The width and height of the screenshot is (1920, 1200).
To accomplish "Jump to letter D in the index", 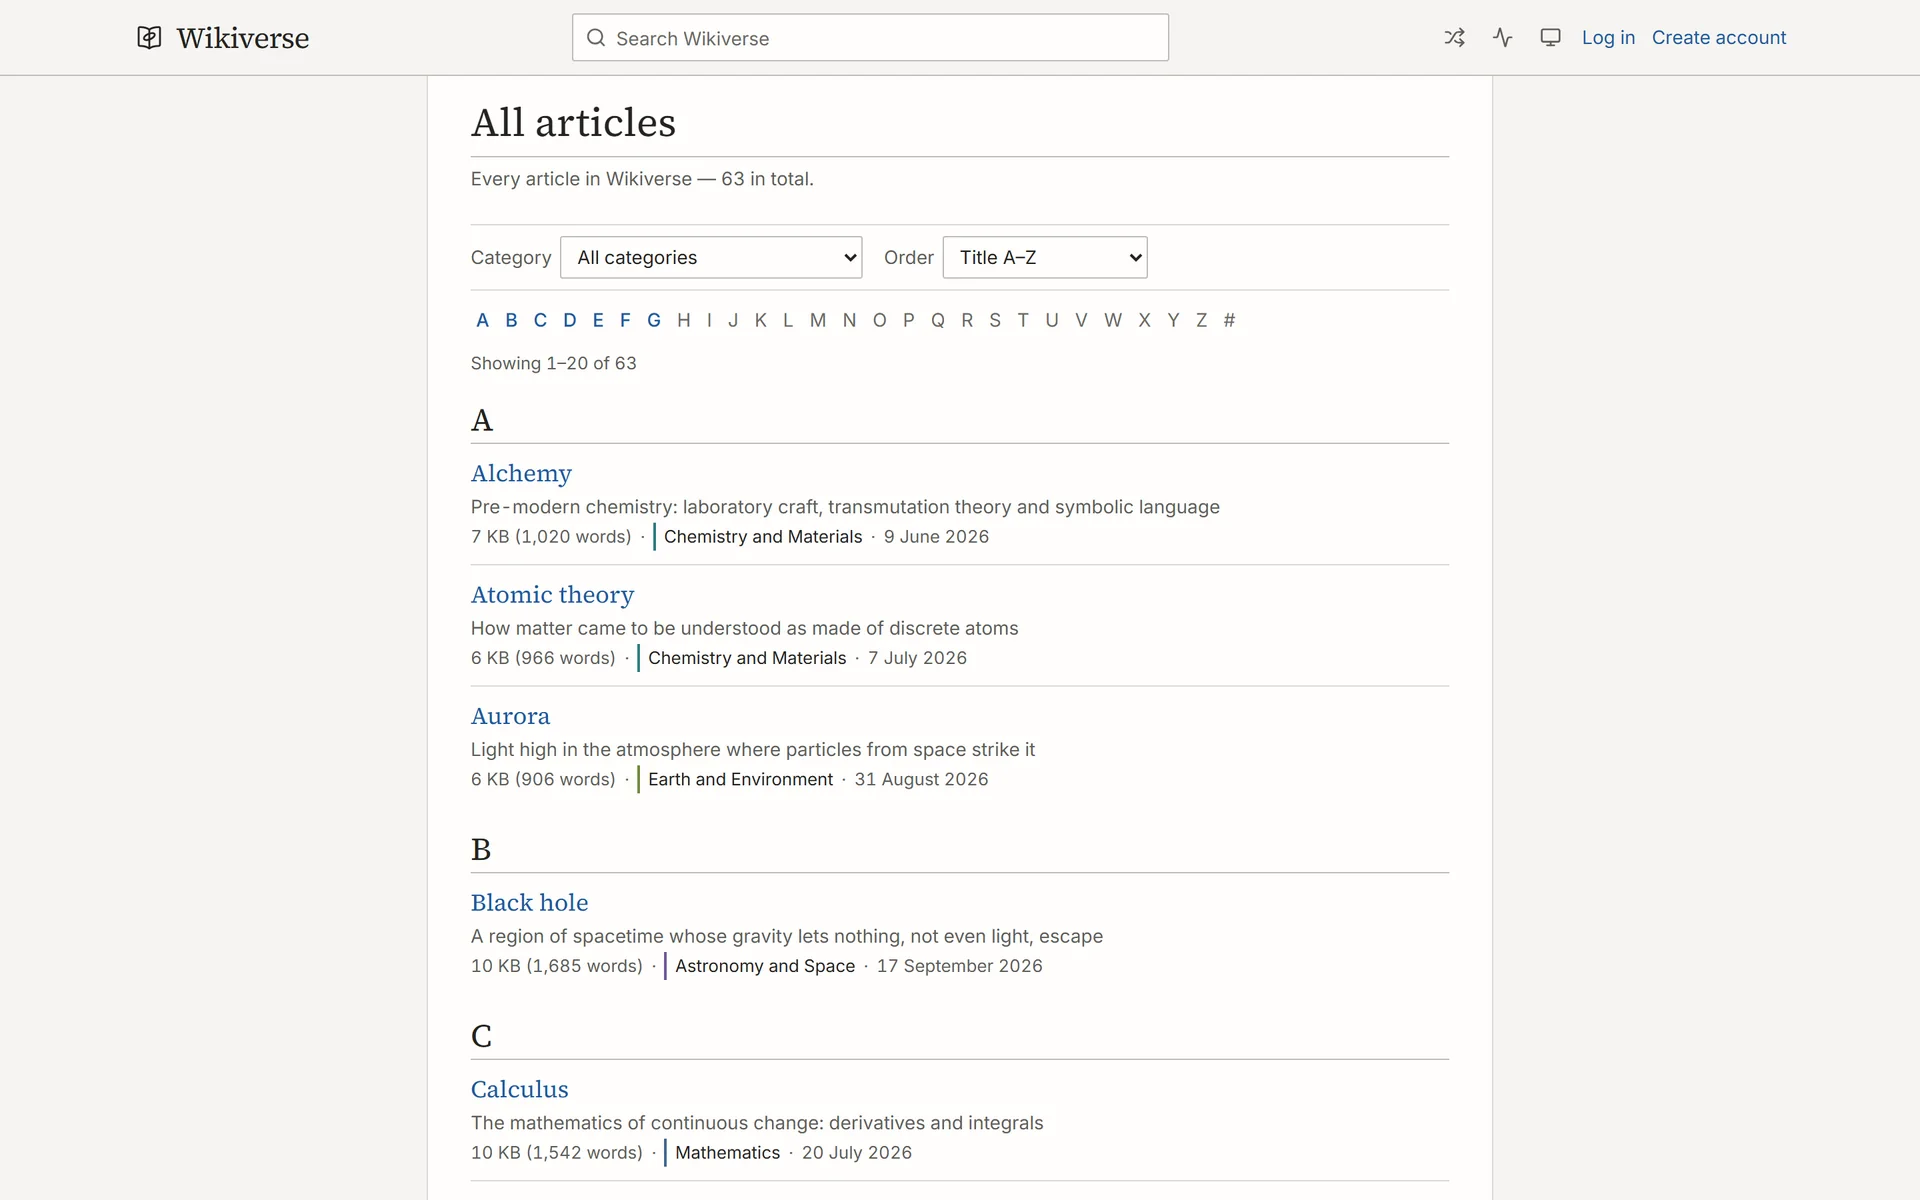I will point(570,320).
